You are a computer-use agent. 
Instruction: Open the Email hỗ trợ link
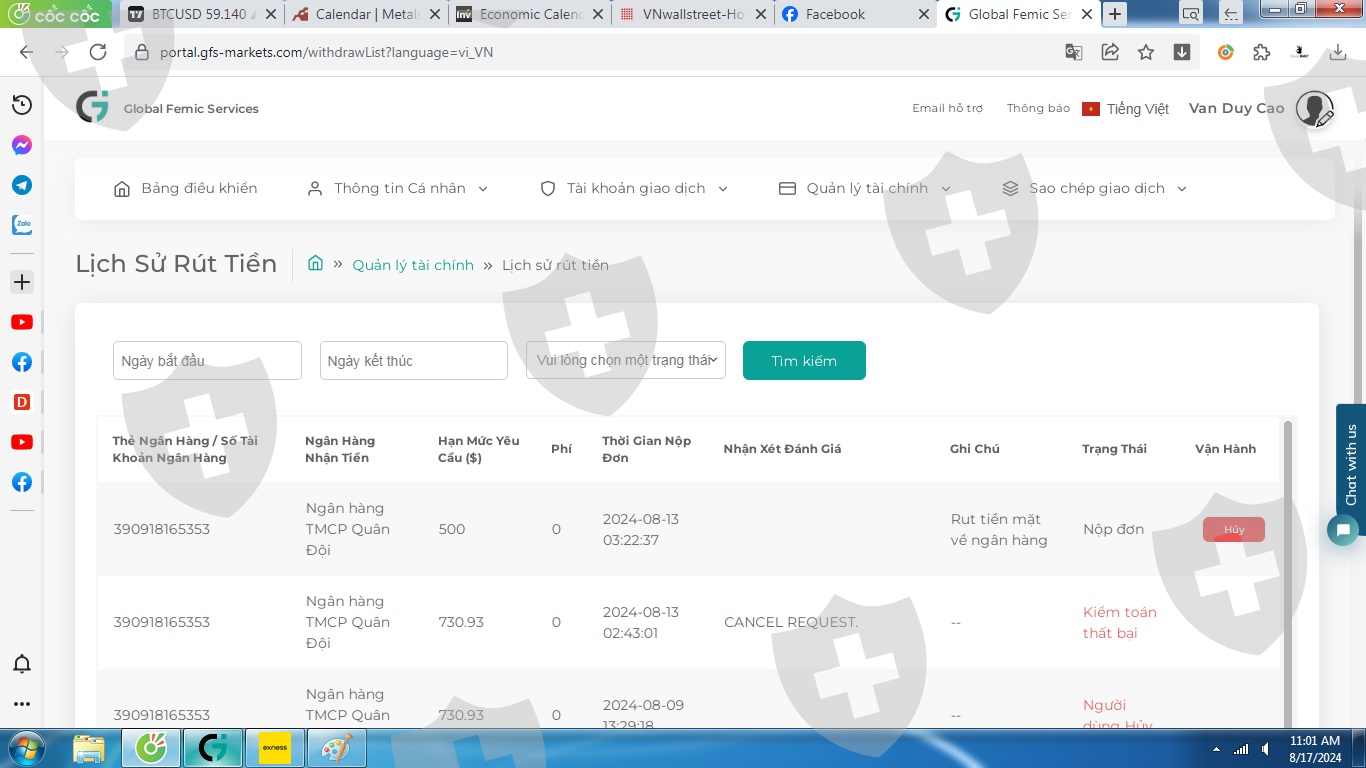click(947, 108)
